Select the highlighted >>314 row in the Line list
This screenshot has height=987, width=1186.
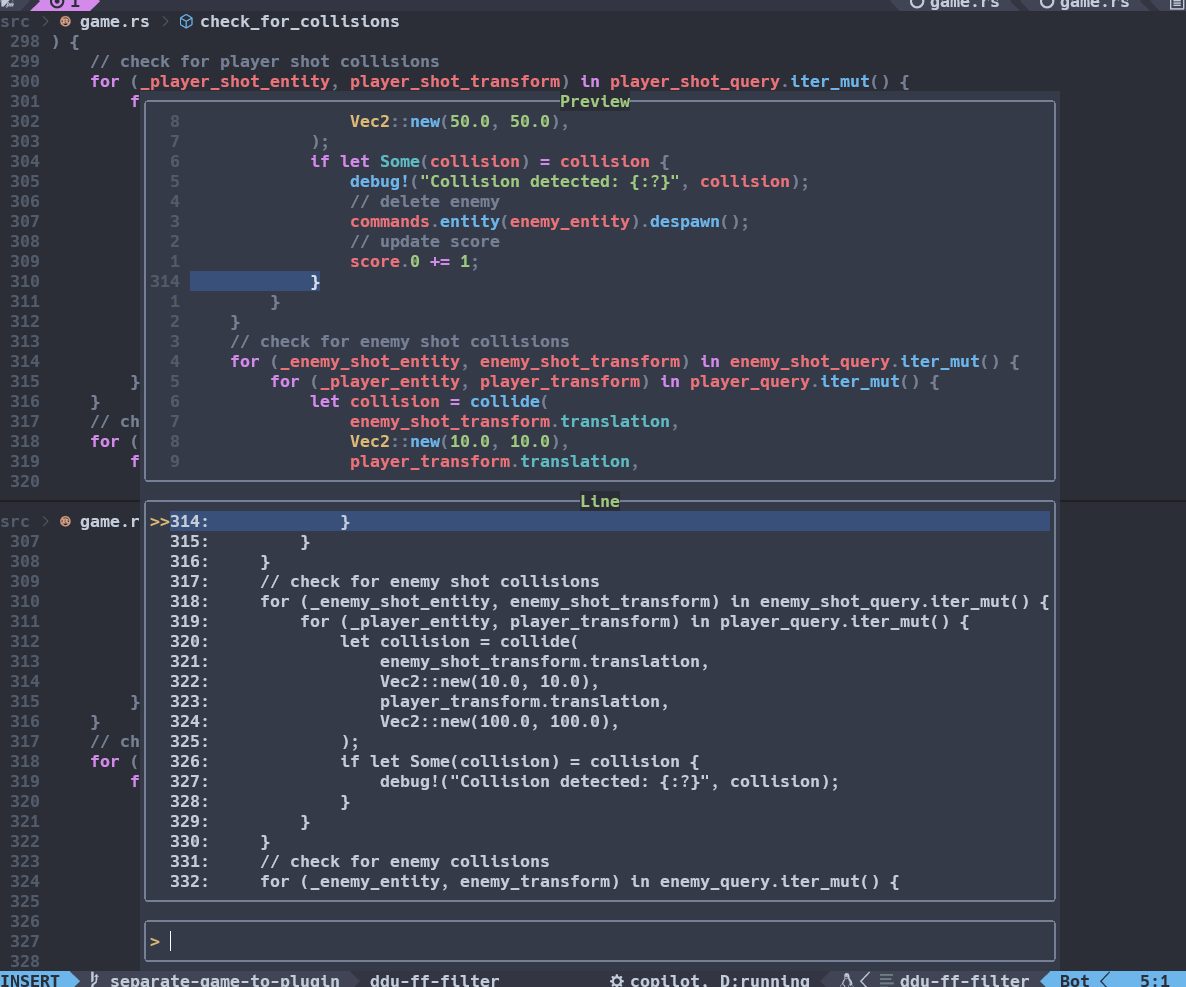click(600, 521)
